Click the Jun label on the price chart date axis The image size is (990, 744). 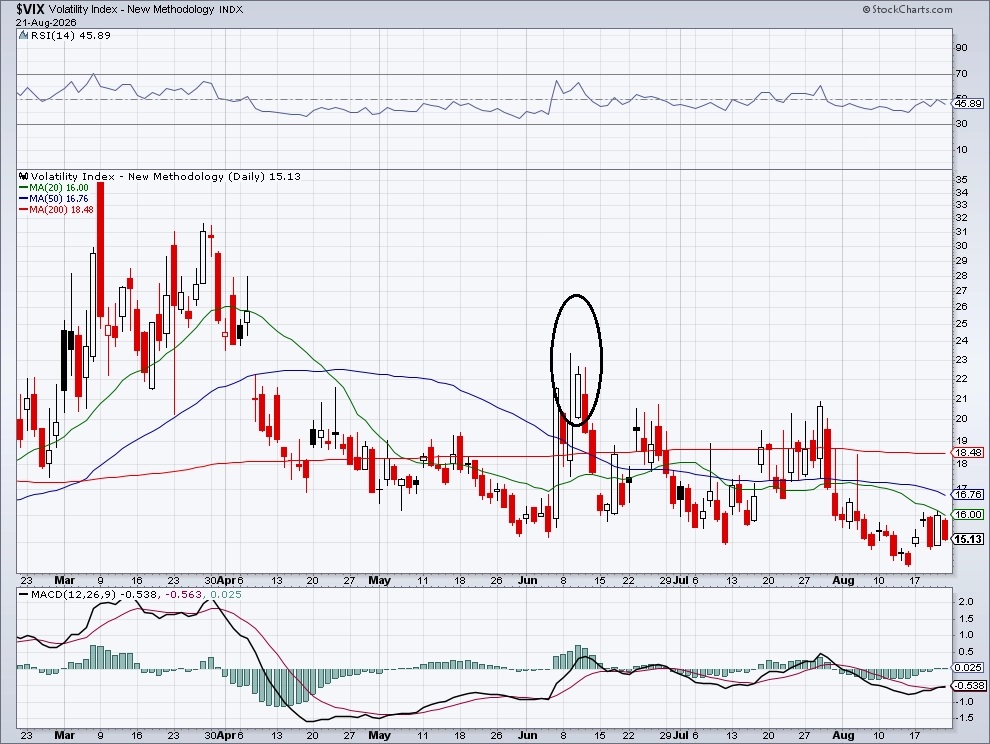pyautogui.click(x=527, y=580)
